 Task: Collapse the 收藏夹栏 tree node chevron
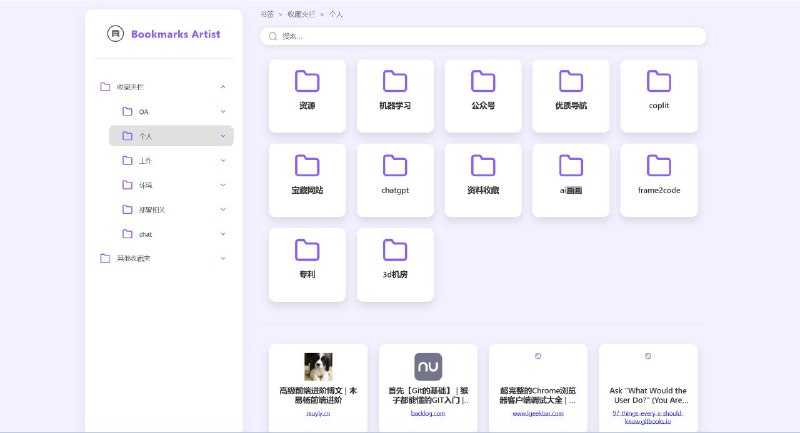[x=223, y=87]
